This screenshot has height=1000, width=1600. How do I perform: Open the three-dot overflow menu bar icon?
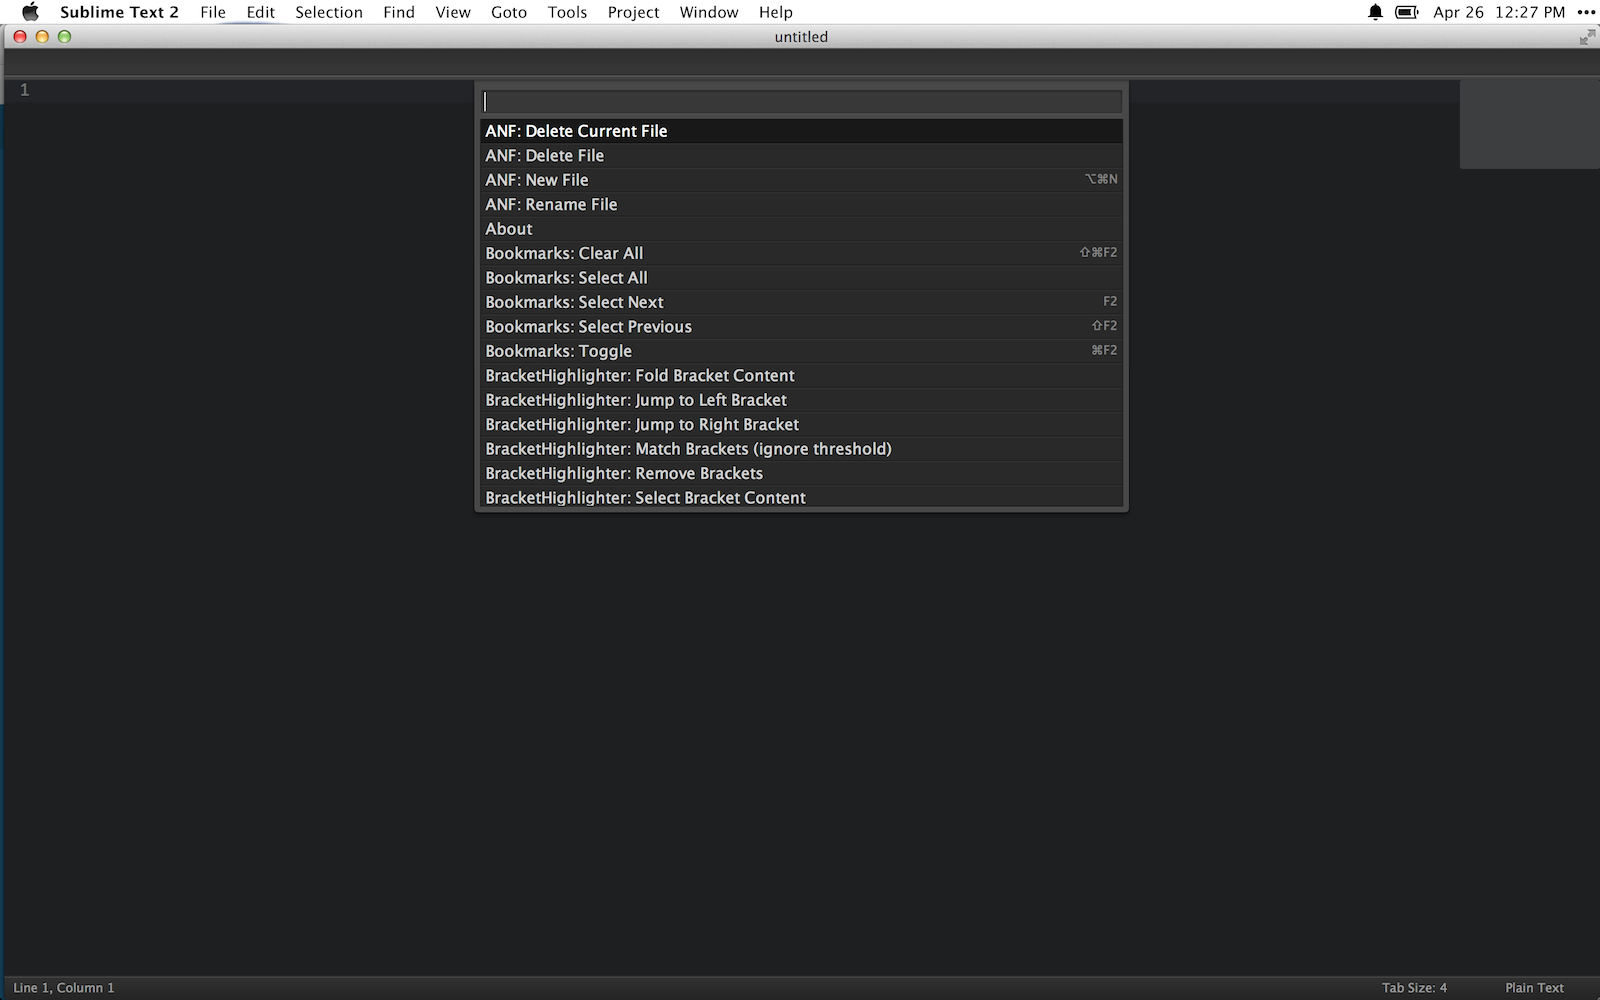1587,12
